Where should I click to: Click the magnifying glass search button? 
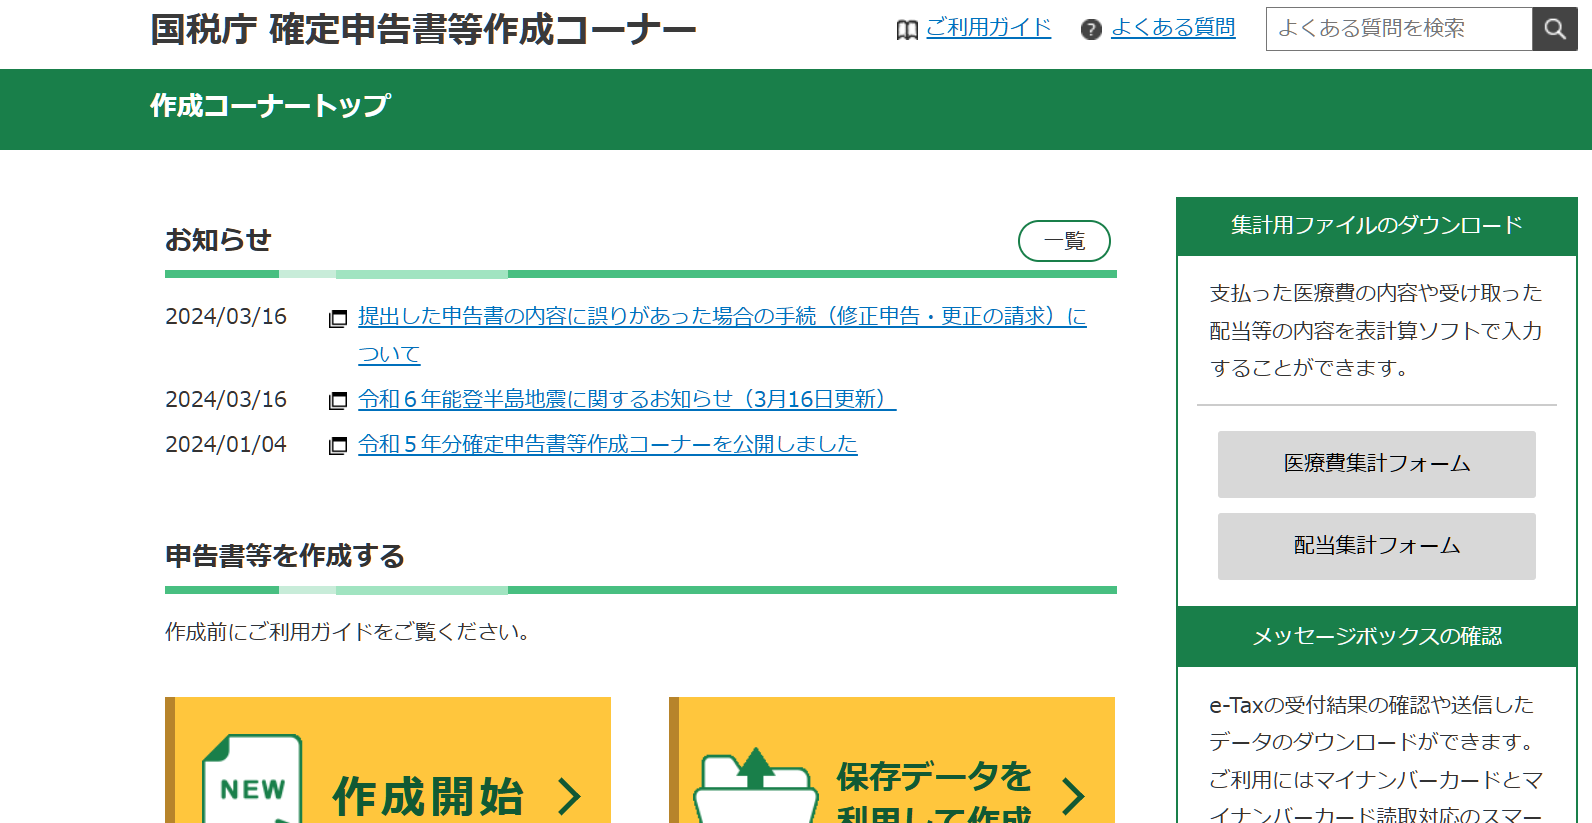[1554, 29]
